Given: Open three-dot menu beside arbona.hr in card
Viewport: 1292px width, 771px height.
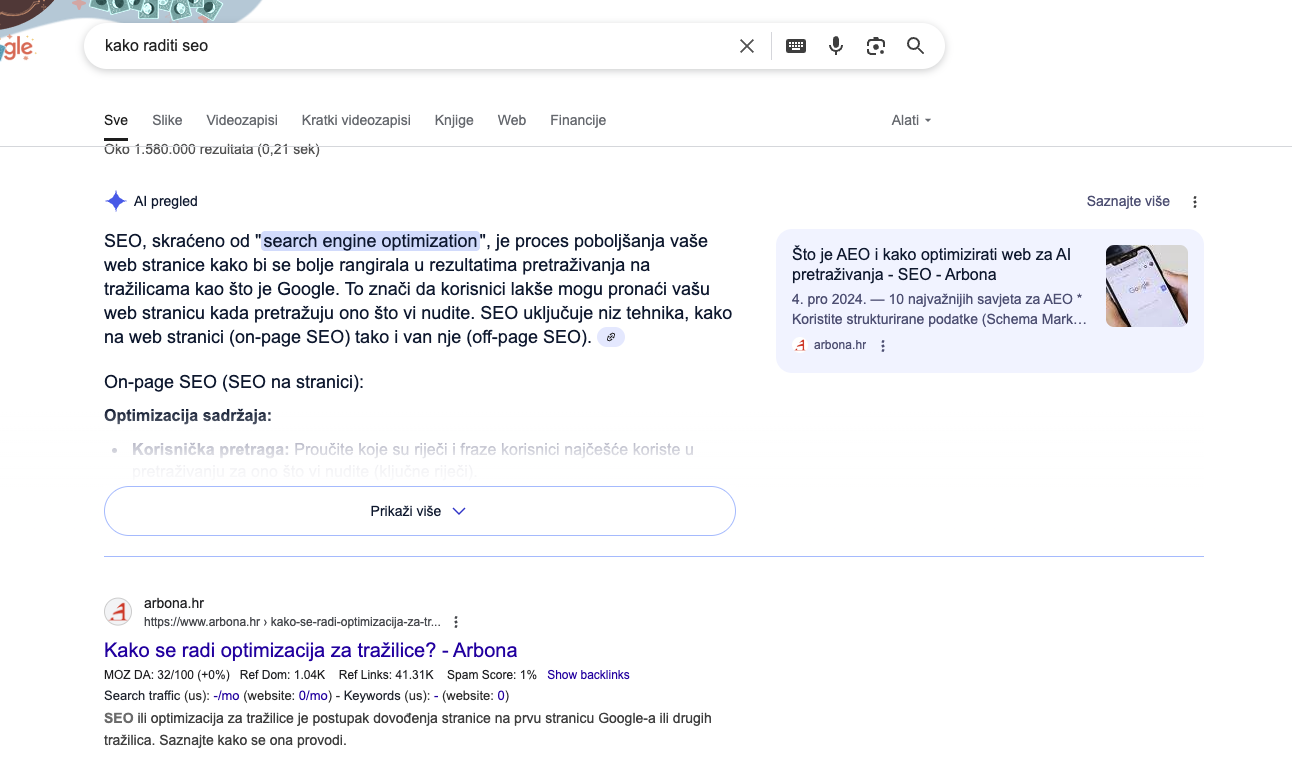Looking at the screenshot, I should pyautogui.click(x=883, y=346).
